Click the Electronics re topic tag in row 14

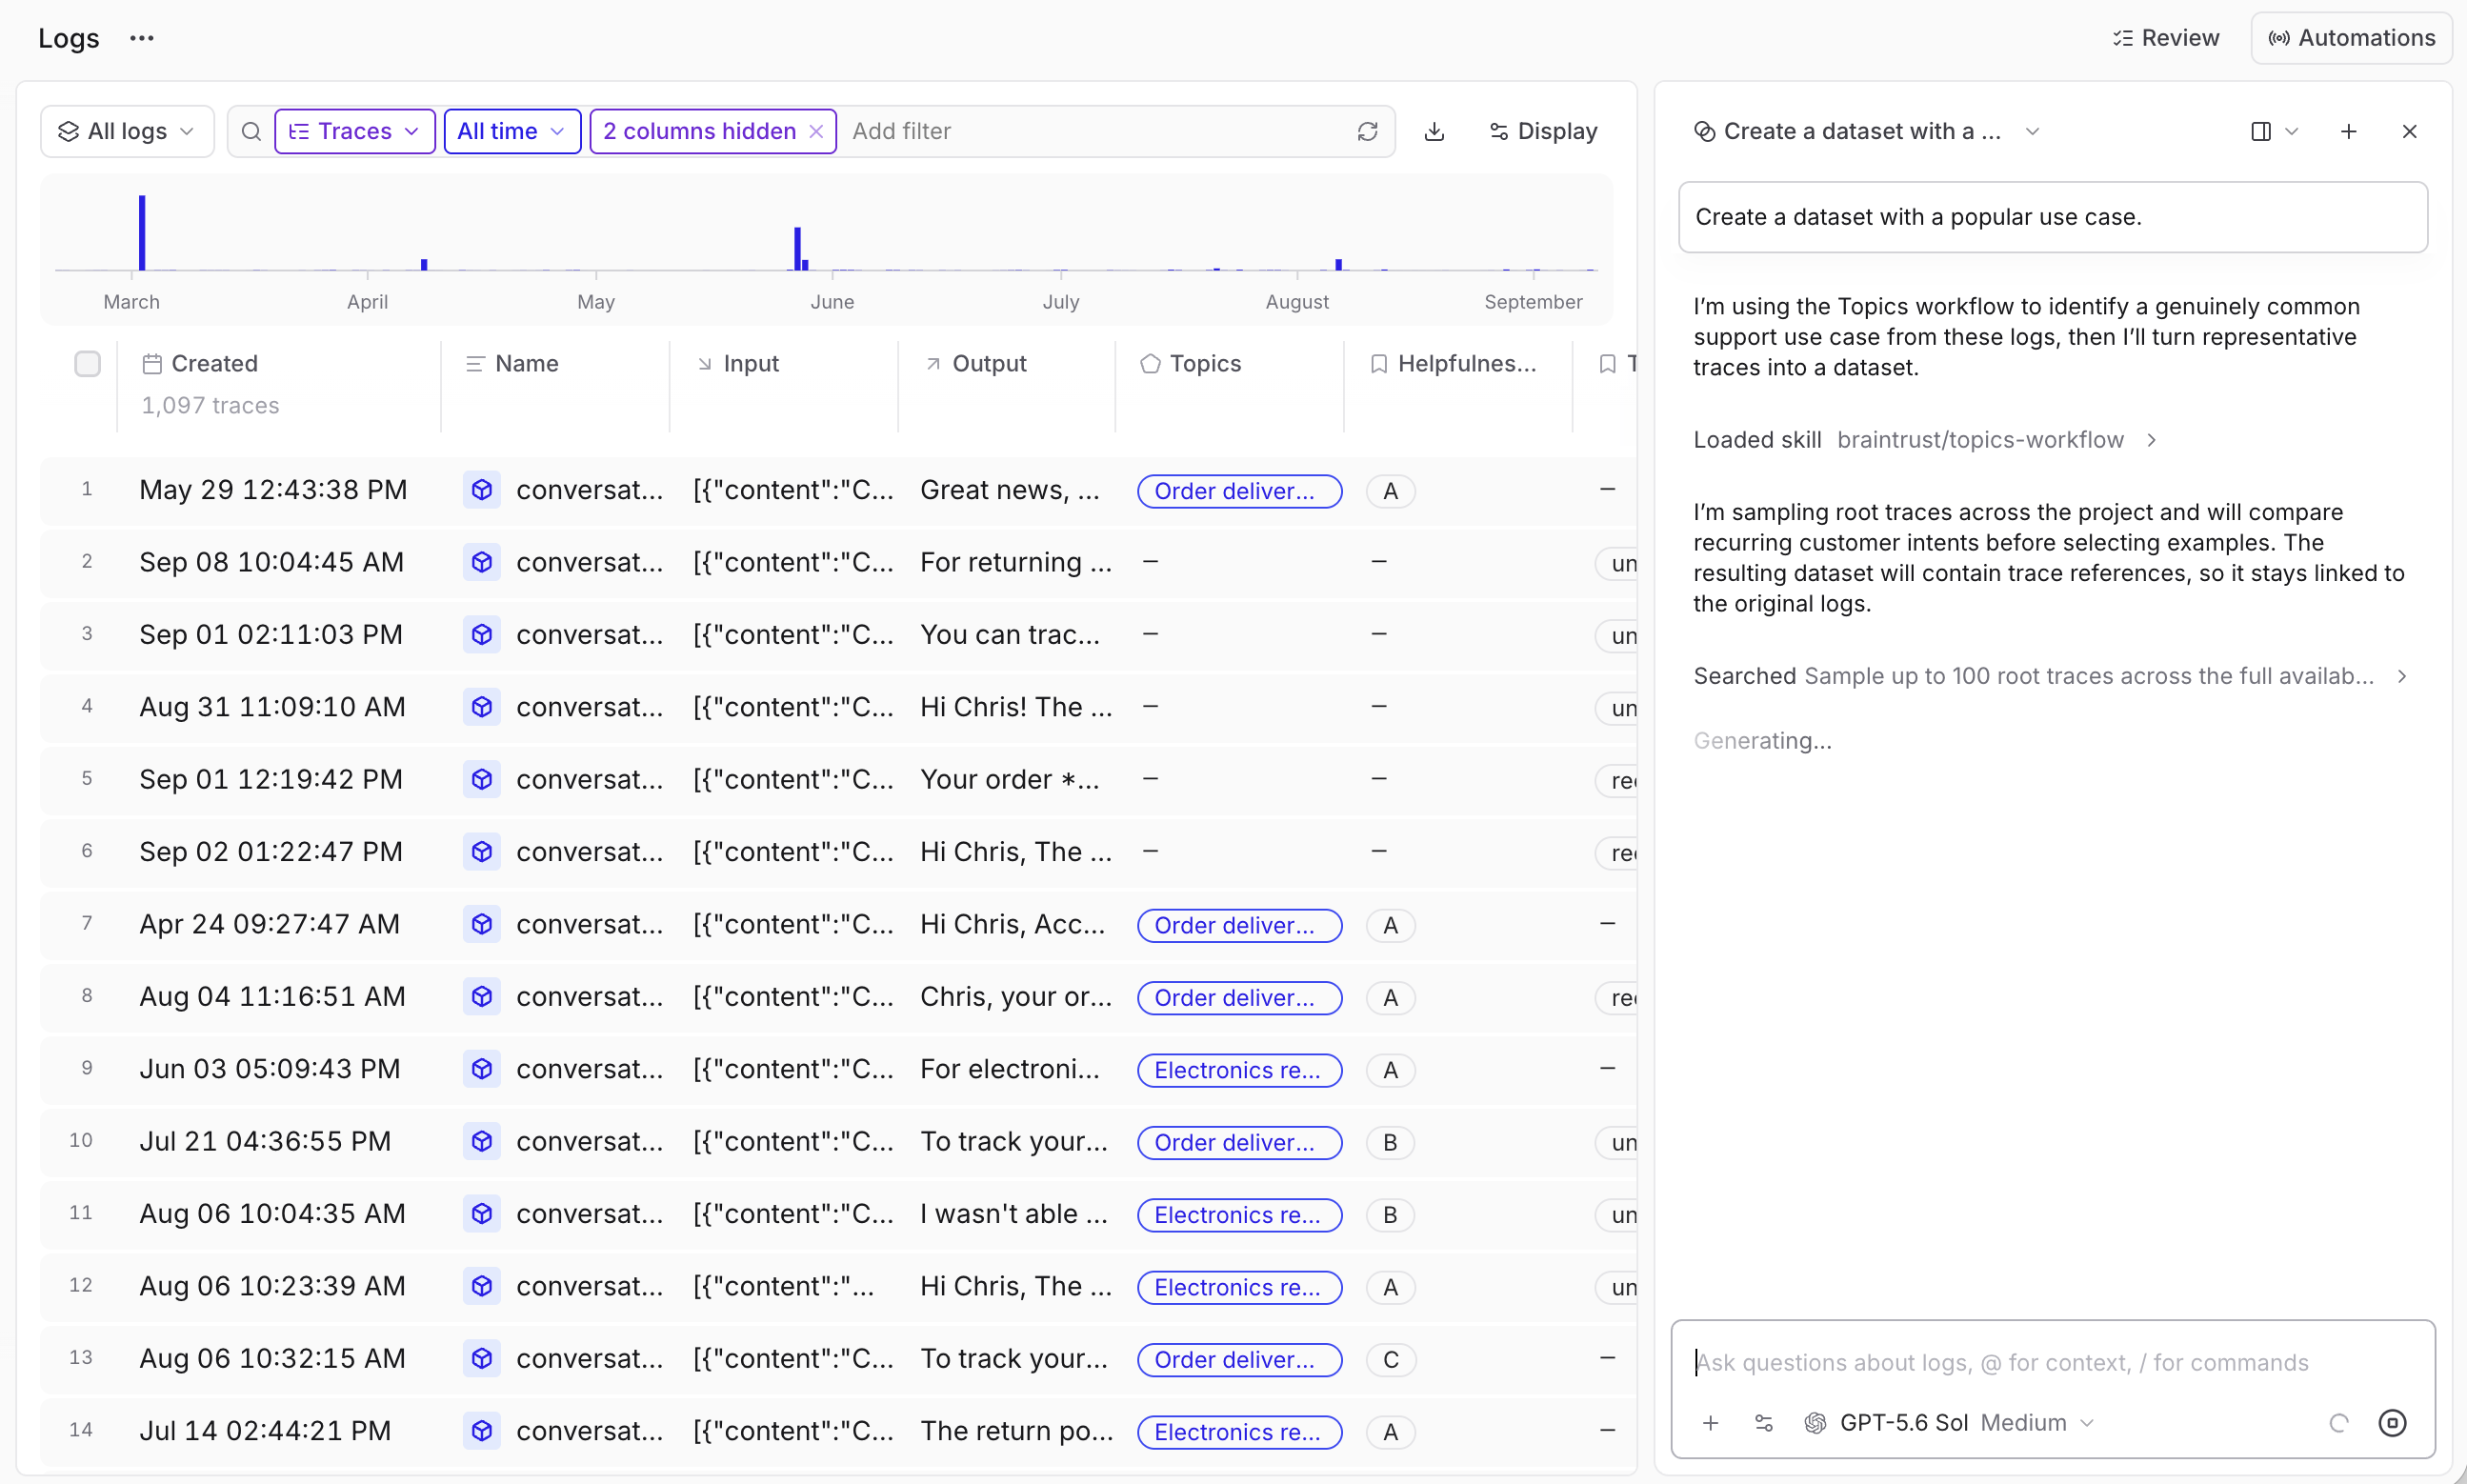point(1239,1432)
